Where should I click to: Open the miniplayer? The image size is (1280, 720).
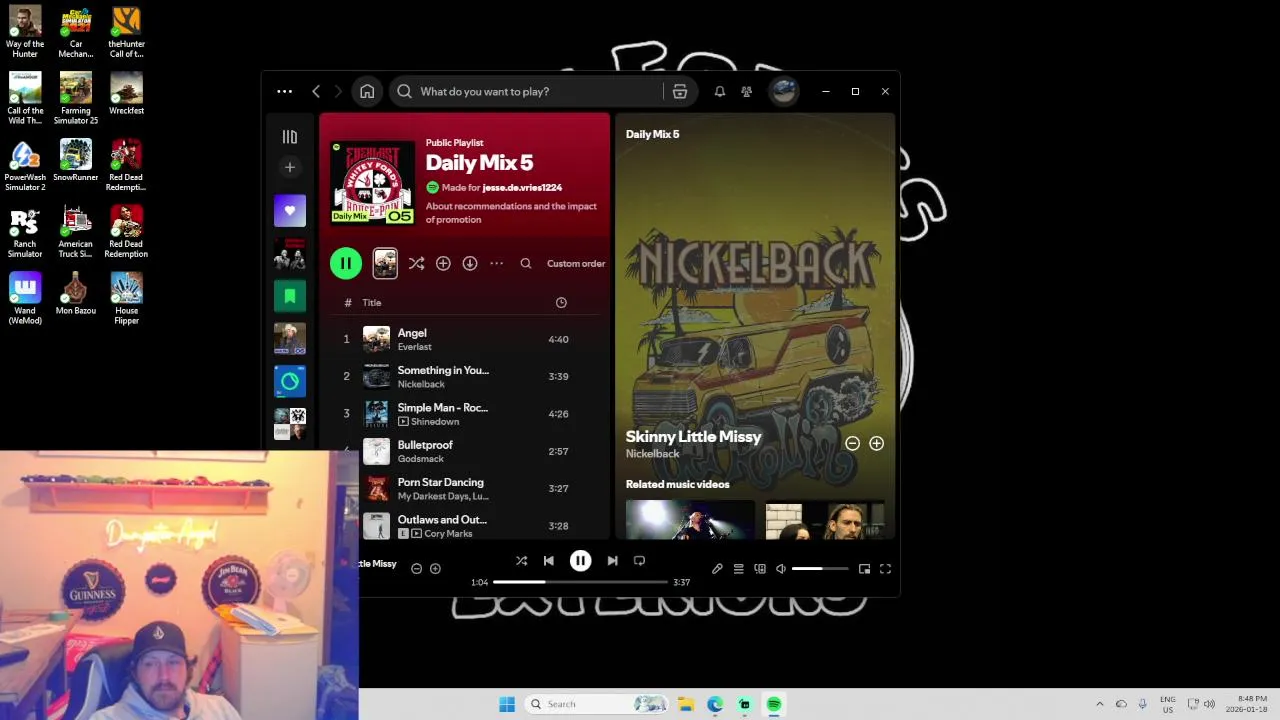[x=864, y=569]
